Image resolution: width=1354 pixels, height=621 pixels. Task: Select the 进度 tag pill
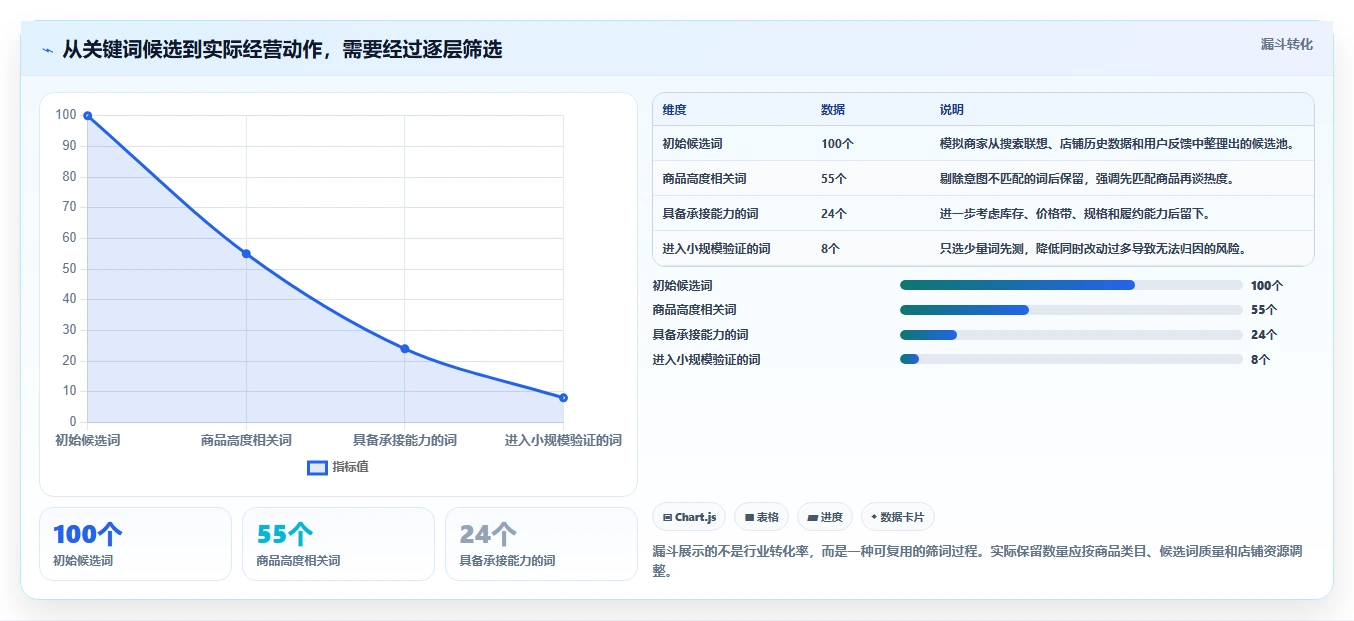click(825, 517)
